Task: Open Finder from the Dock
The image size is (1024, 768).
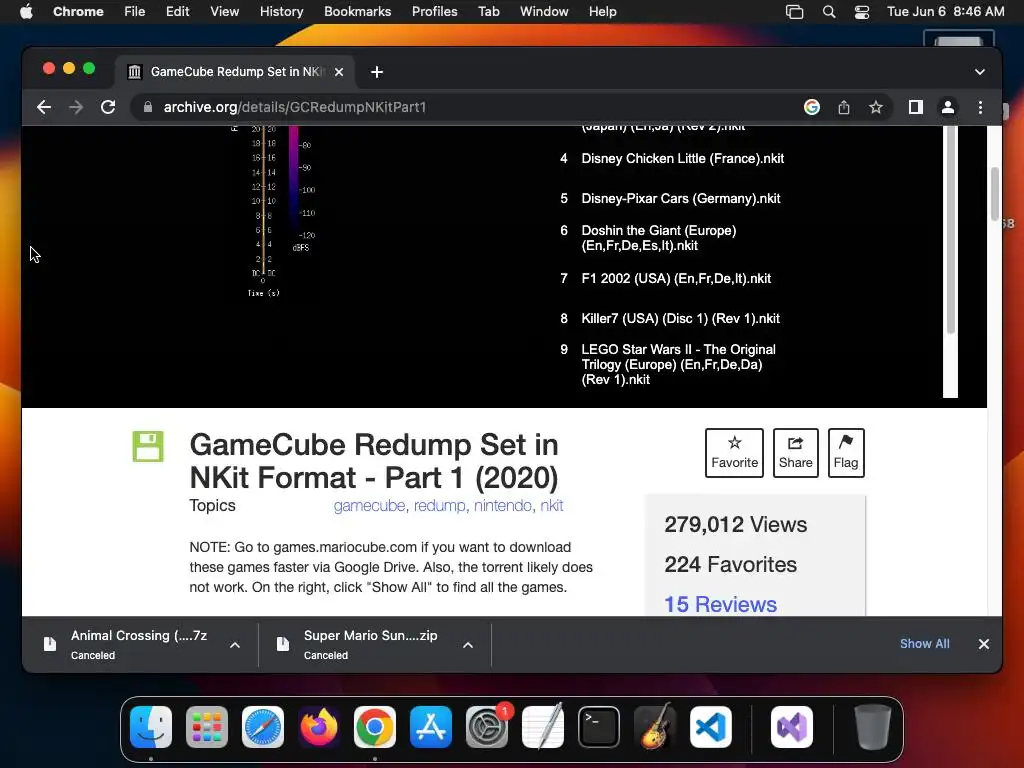Action: click(x=151, y=727)
